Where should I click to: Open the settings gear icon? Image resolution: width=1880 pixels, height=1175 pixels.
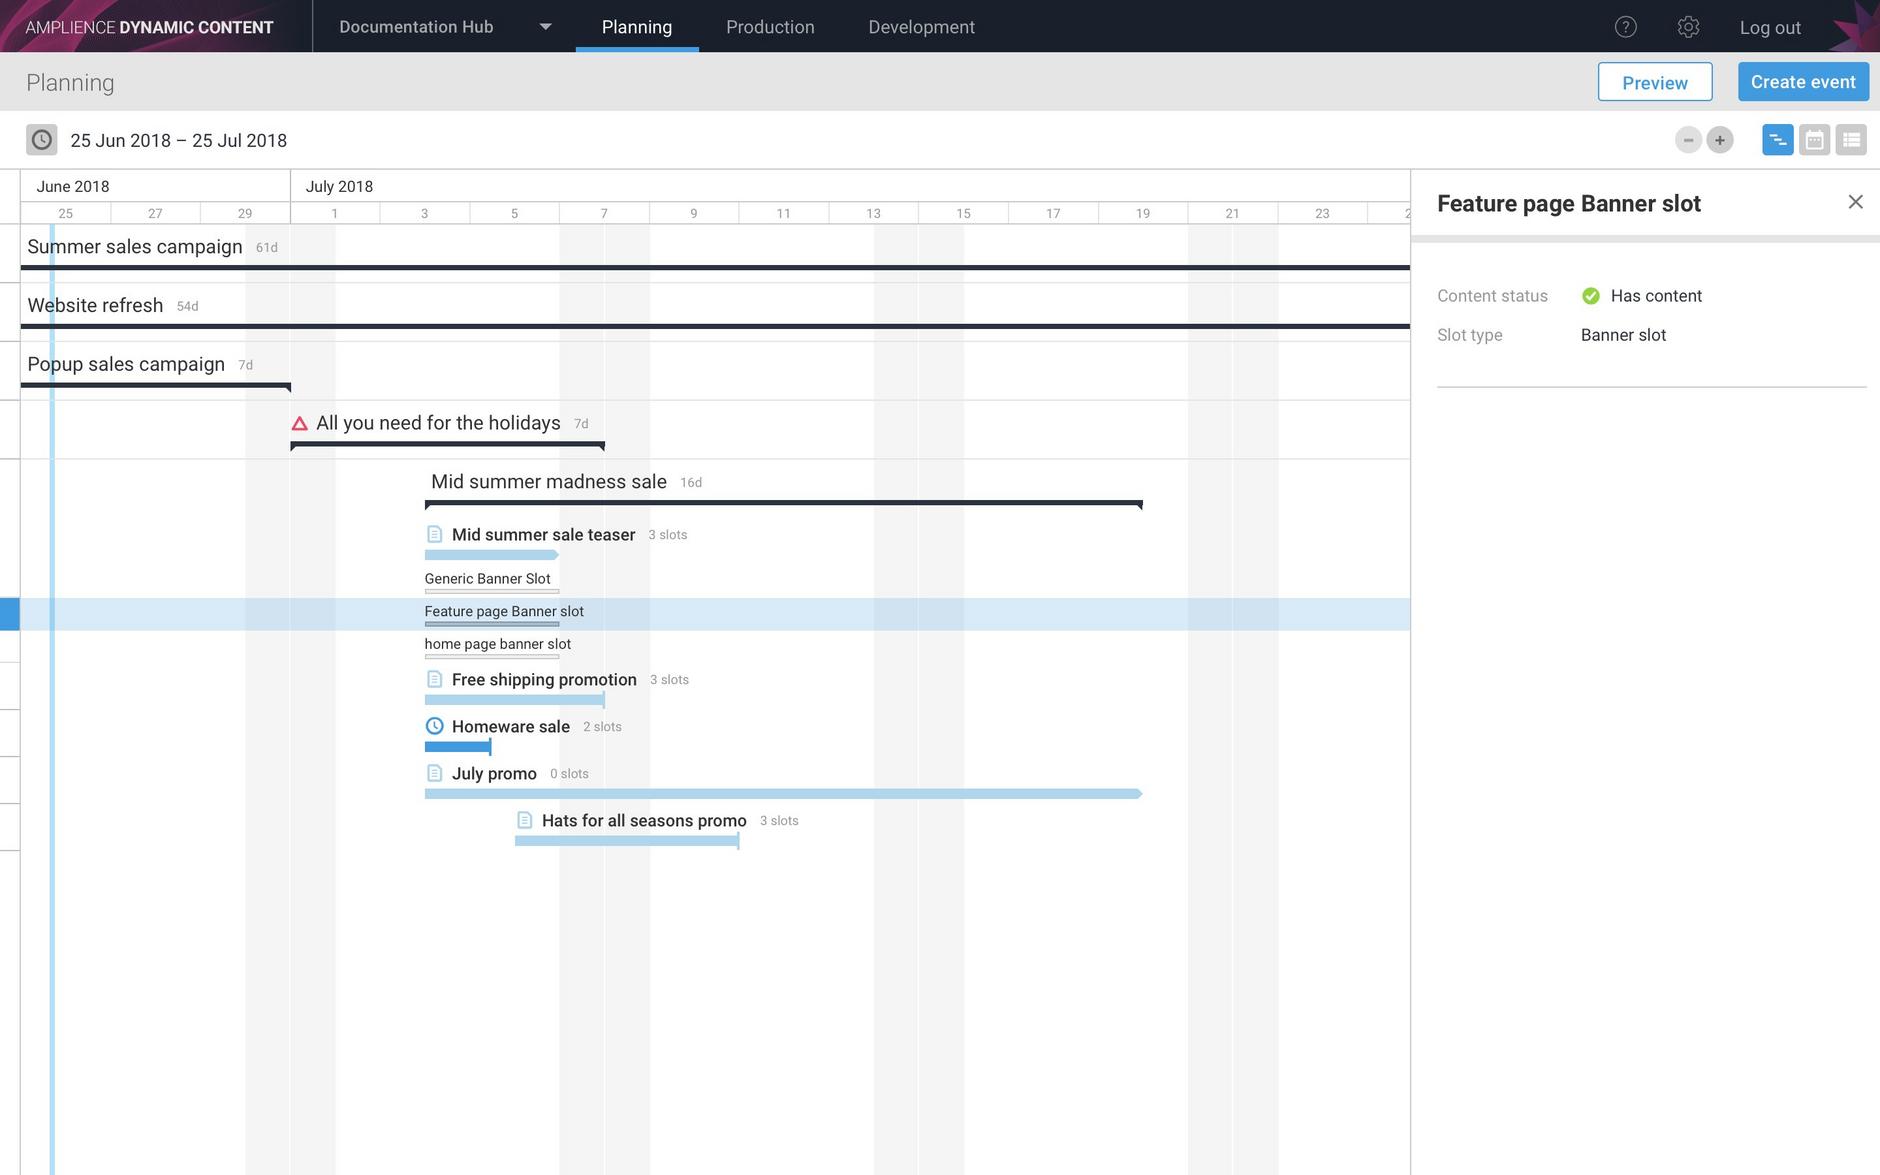point(1688,27)
